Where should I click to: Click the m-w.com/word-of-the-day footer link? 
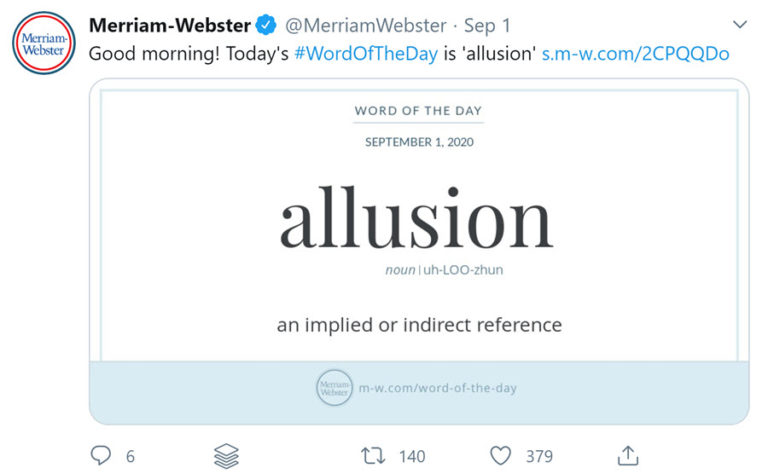point(437,387)
